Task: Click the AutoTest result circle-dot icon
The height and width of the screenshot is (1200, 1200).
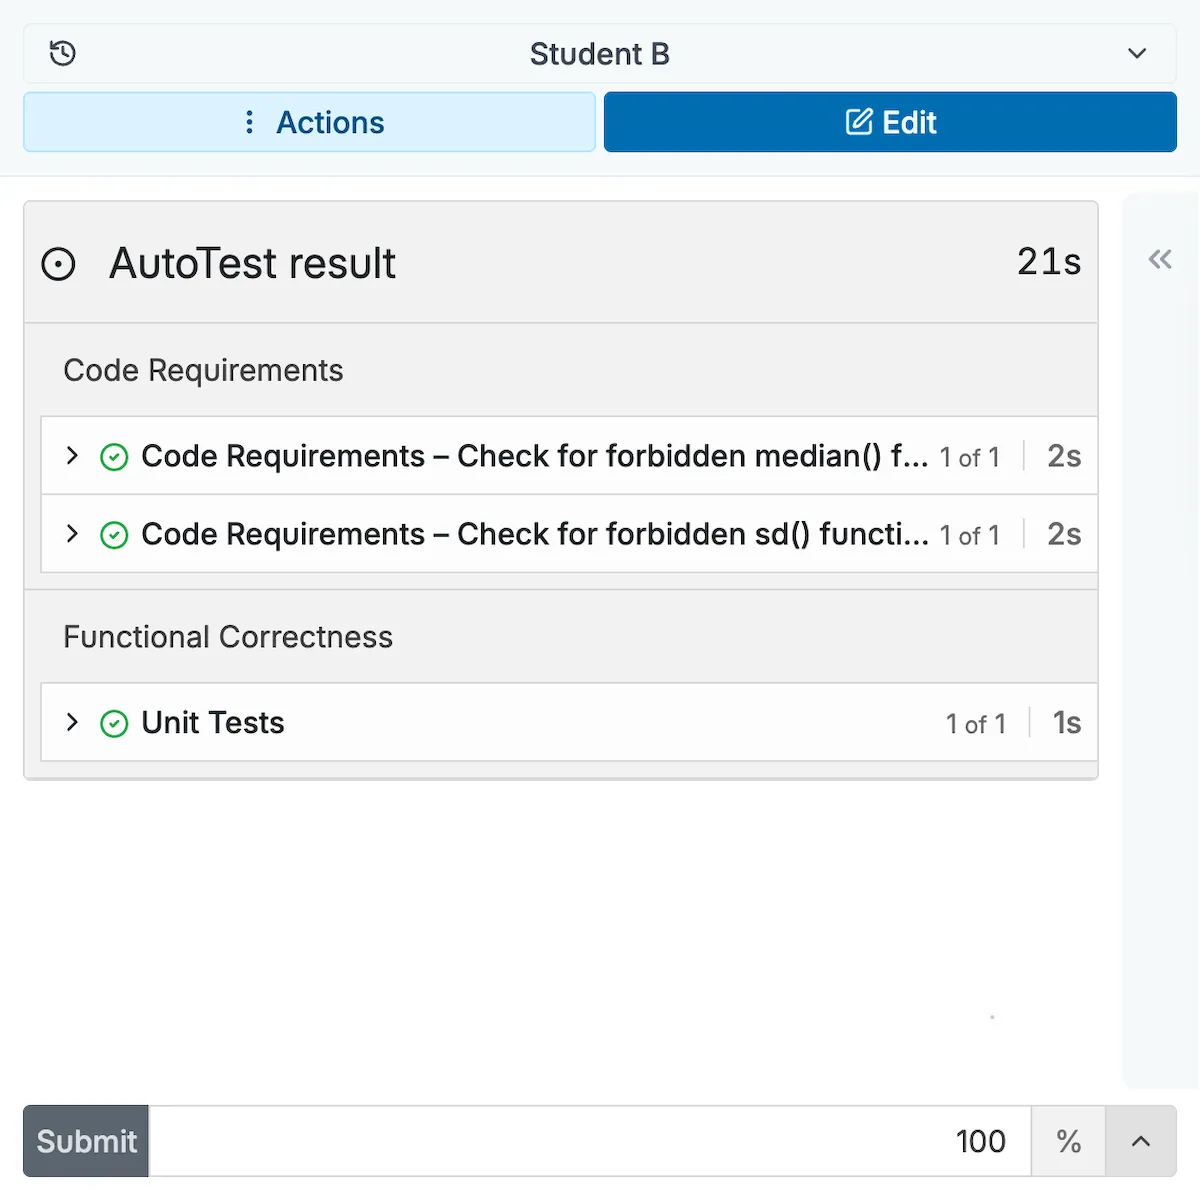Action: click(58, 264)
